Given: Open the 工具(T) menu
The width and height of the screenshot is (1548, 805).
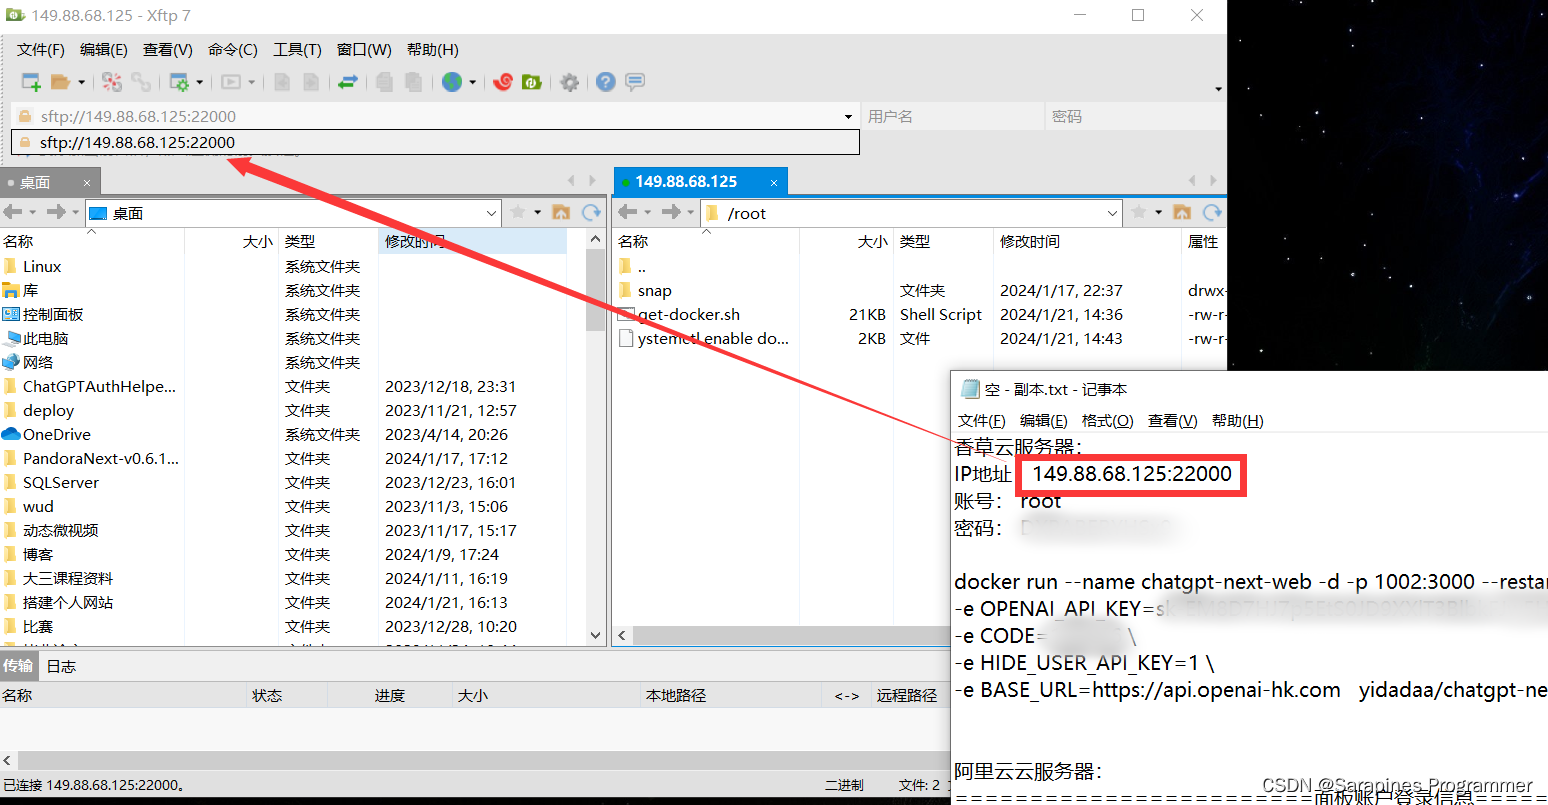Looking at the screenshot, I should click(297, 49).
